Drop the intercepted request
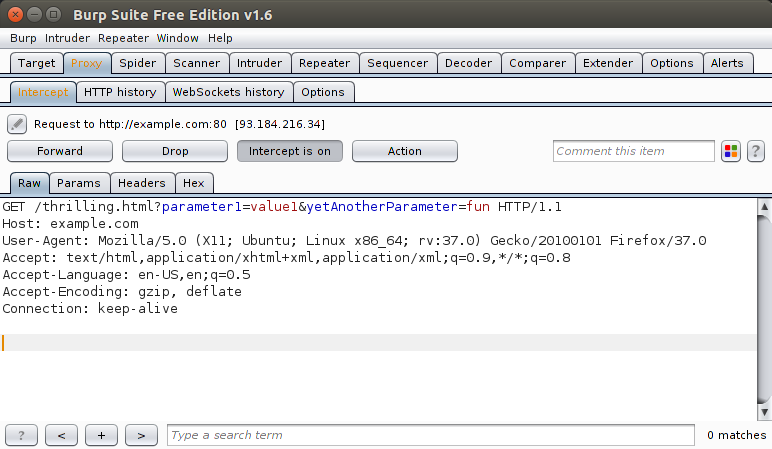This screenshot has width=772, height=449. pos(175,151)
